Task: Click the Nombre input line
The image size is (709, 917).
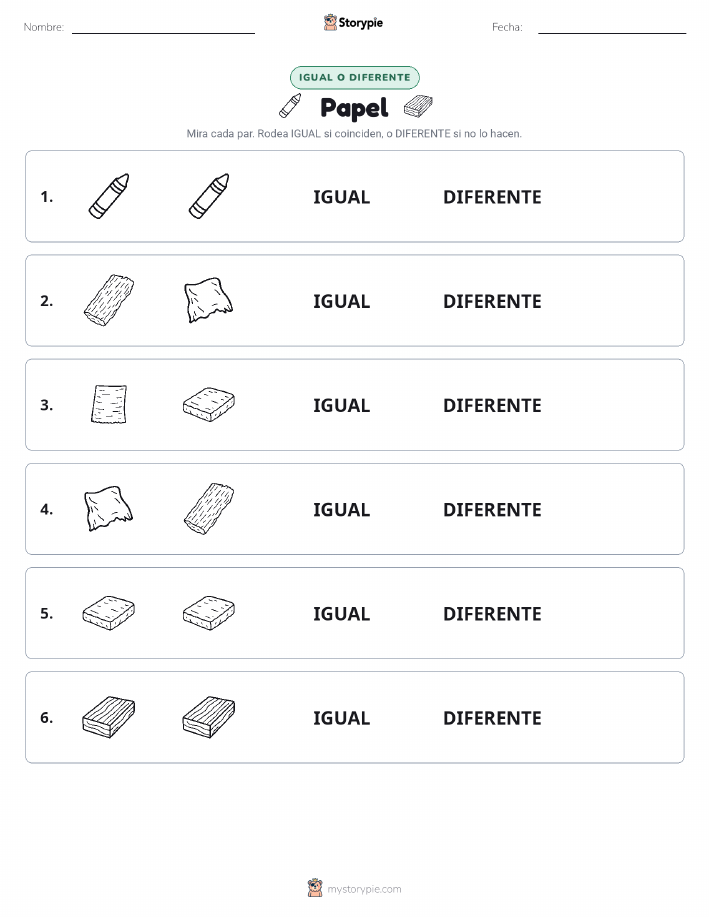Action: pos(163,29)
